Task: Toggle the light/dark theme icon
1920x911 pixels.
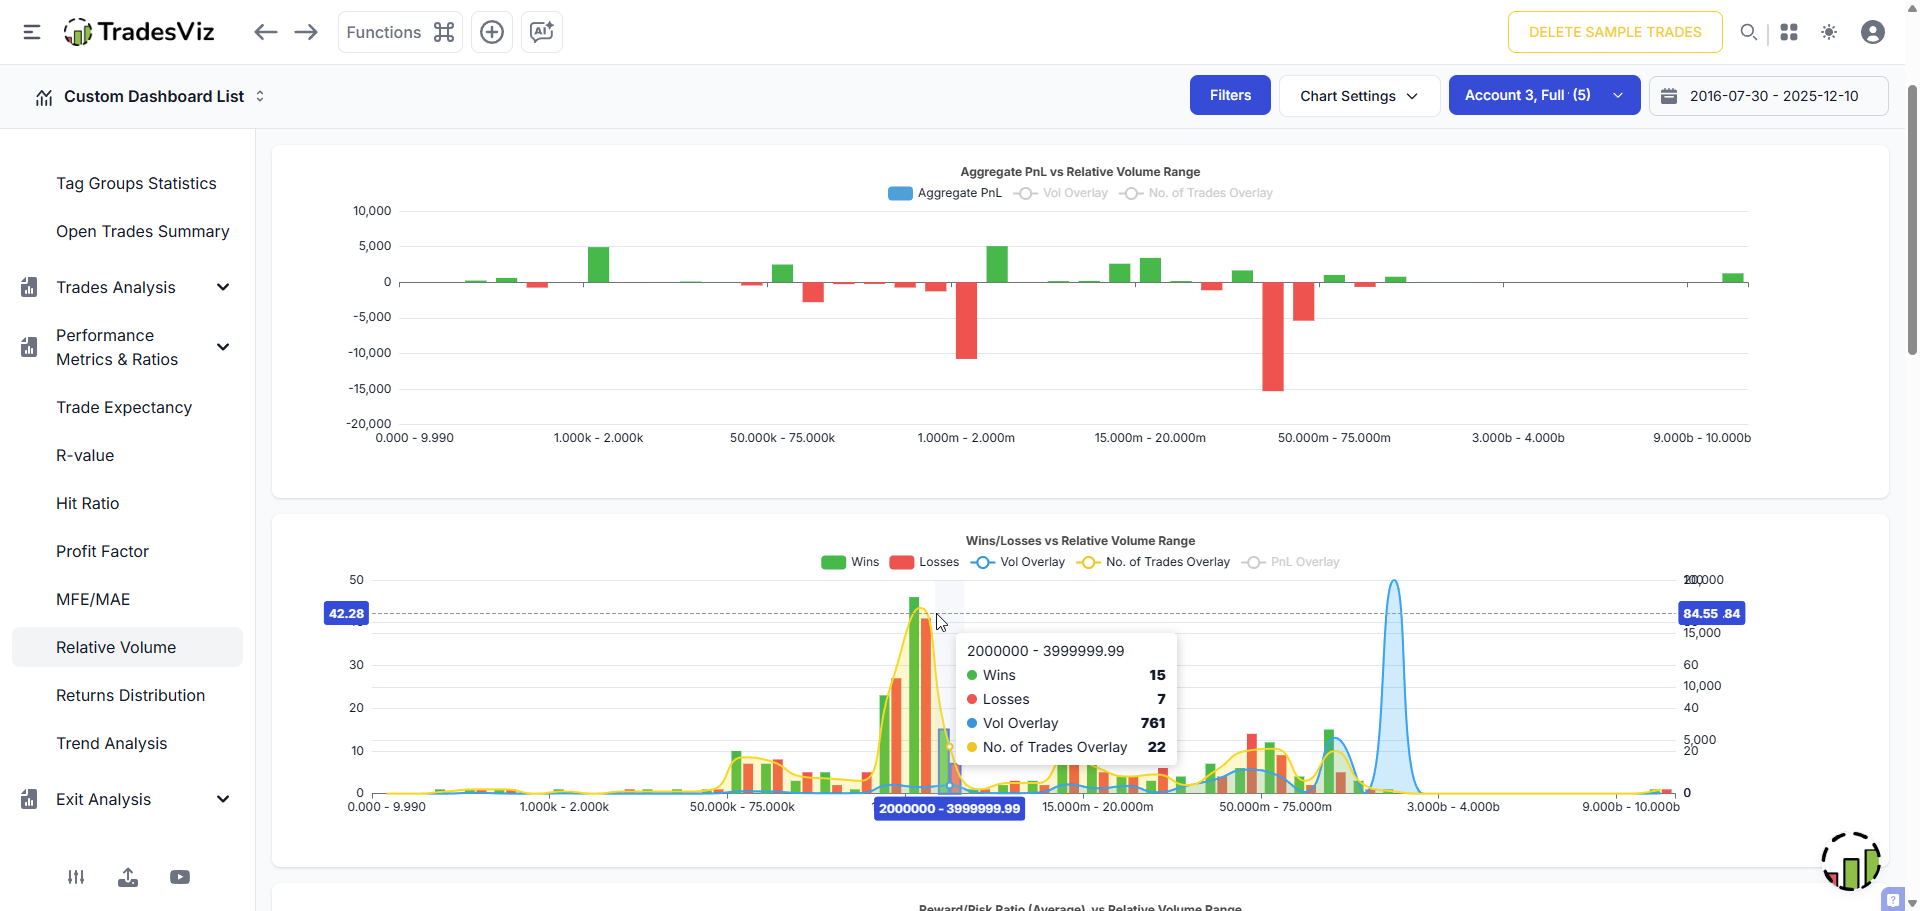Action: (x=1829, y=32)
